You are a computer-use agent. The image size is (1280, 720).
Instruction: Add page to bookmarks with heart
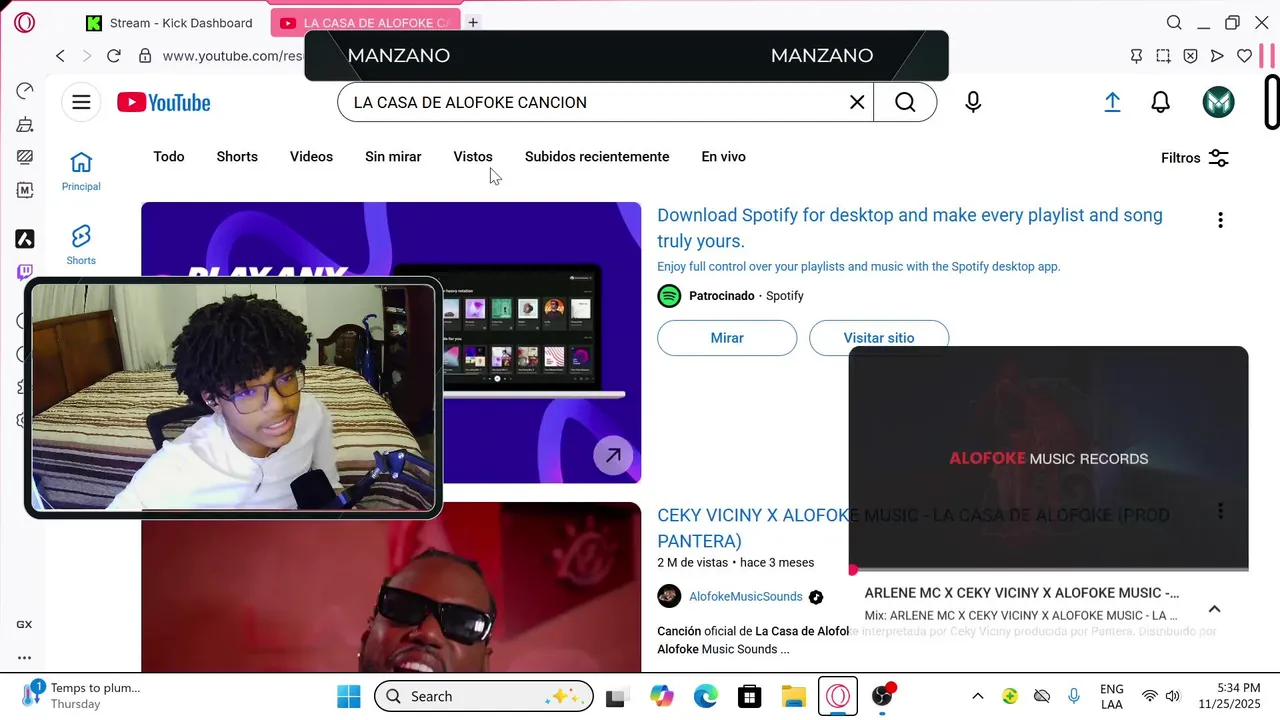(1244, 56)
